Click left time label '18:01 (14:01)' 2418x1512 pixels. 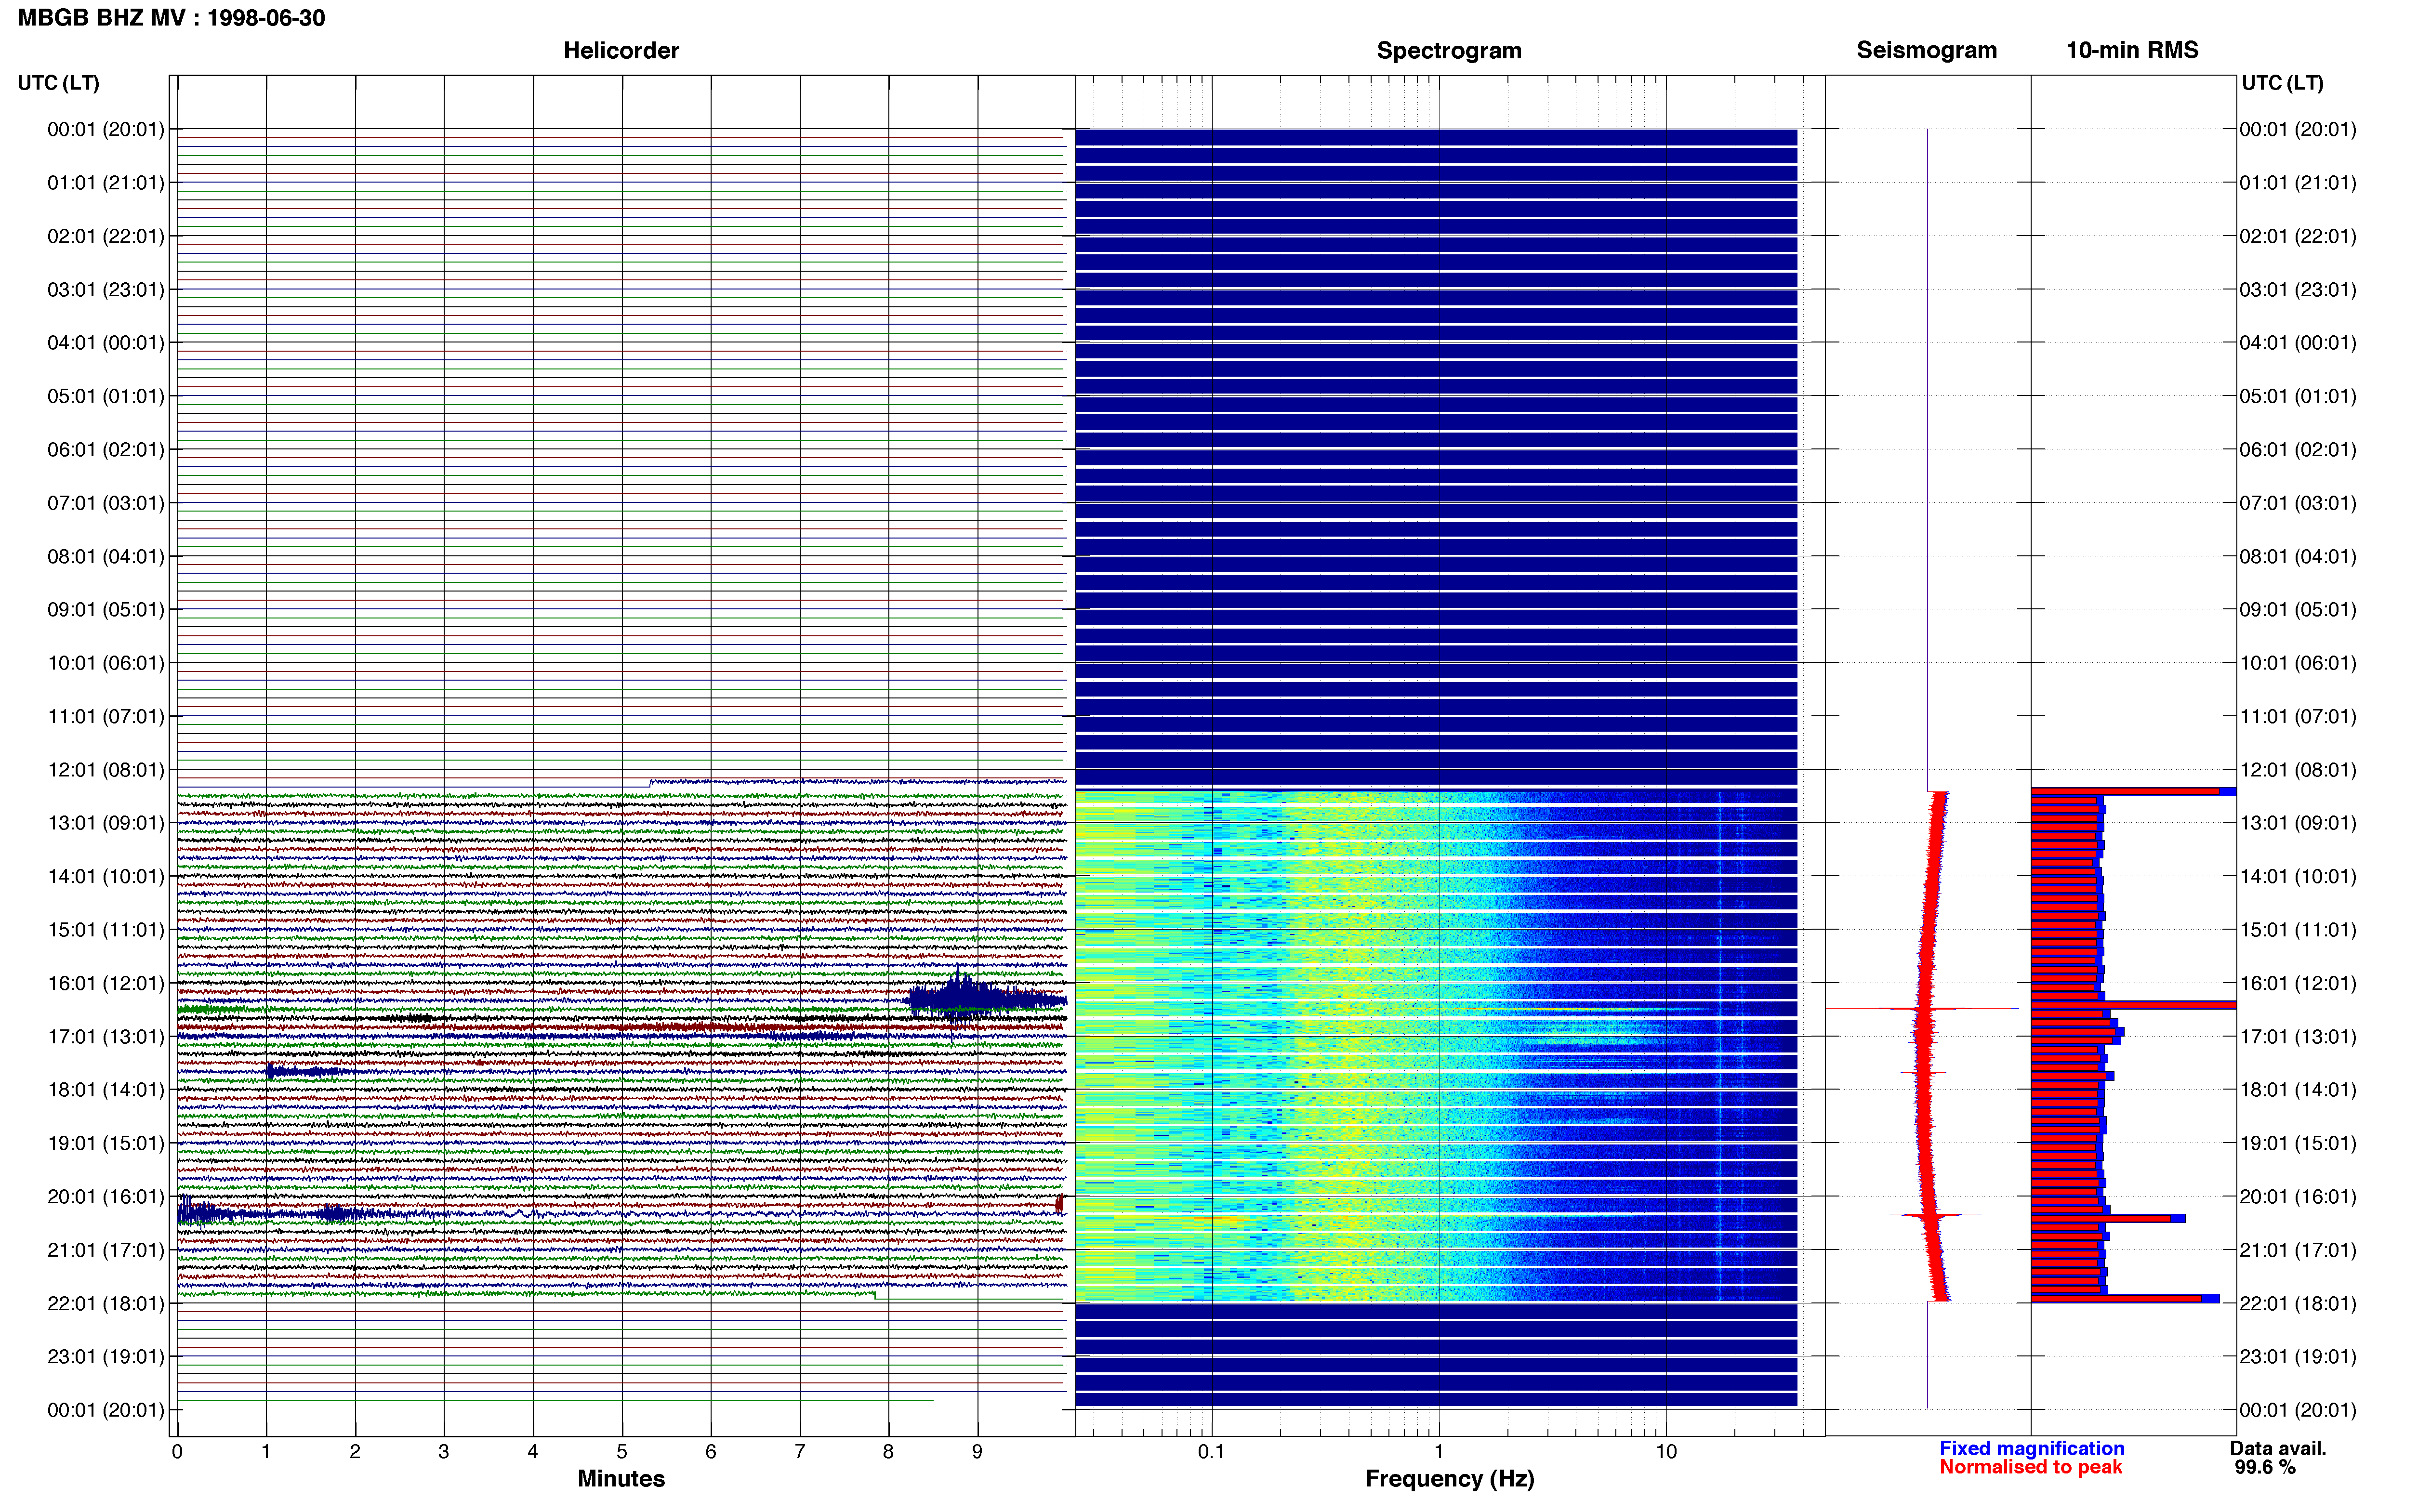(106, 1090)
